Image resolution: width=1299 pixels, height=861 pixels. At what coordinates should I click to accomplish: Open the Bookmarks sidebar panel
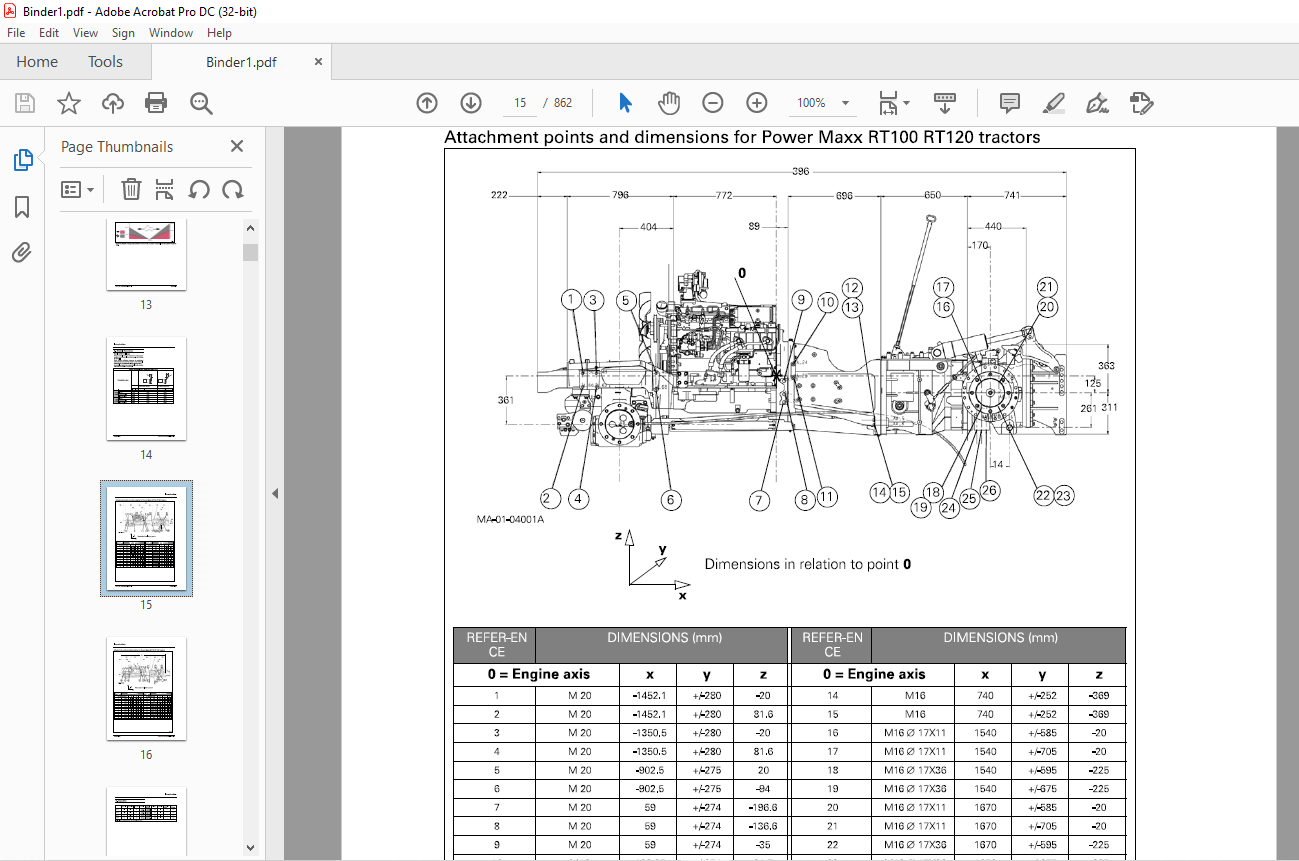coord(22,207)
